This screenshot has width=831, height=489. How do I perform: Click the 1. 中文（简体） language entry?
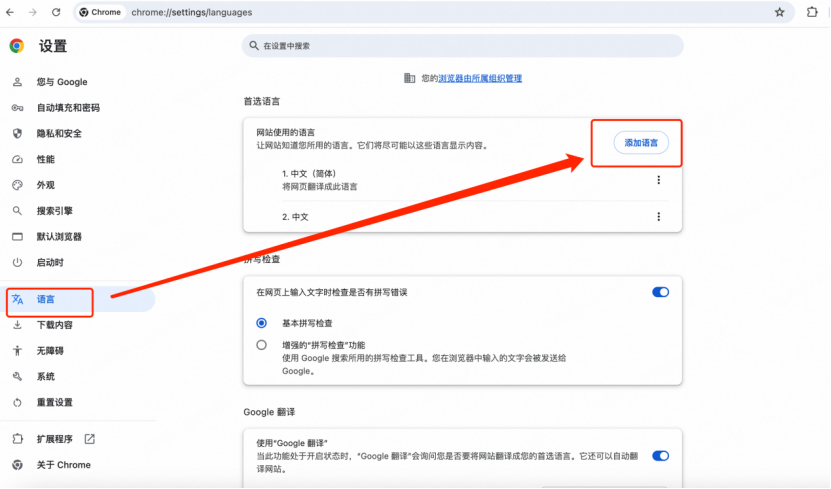pyautogui.click(x=310, y=173)
